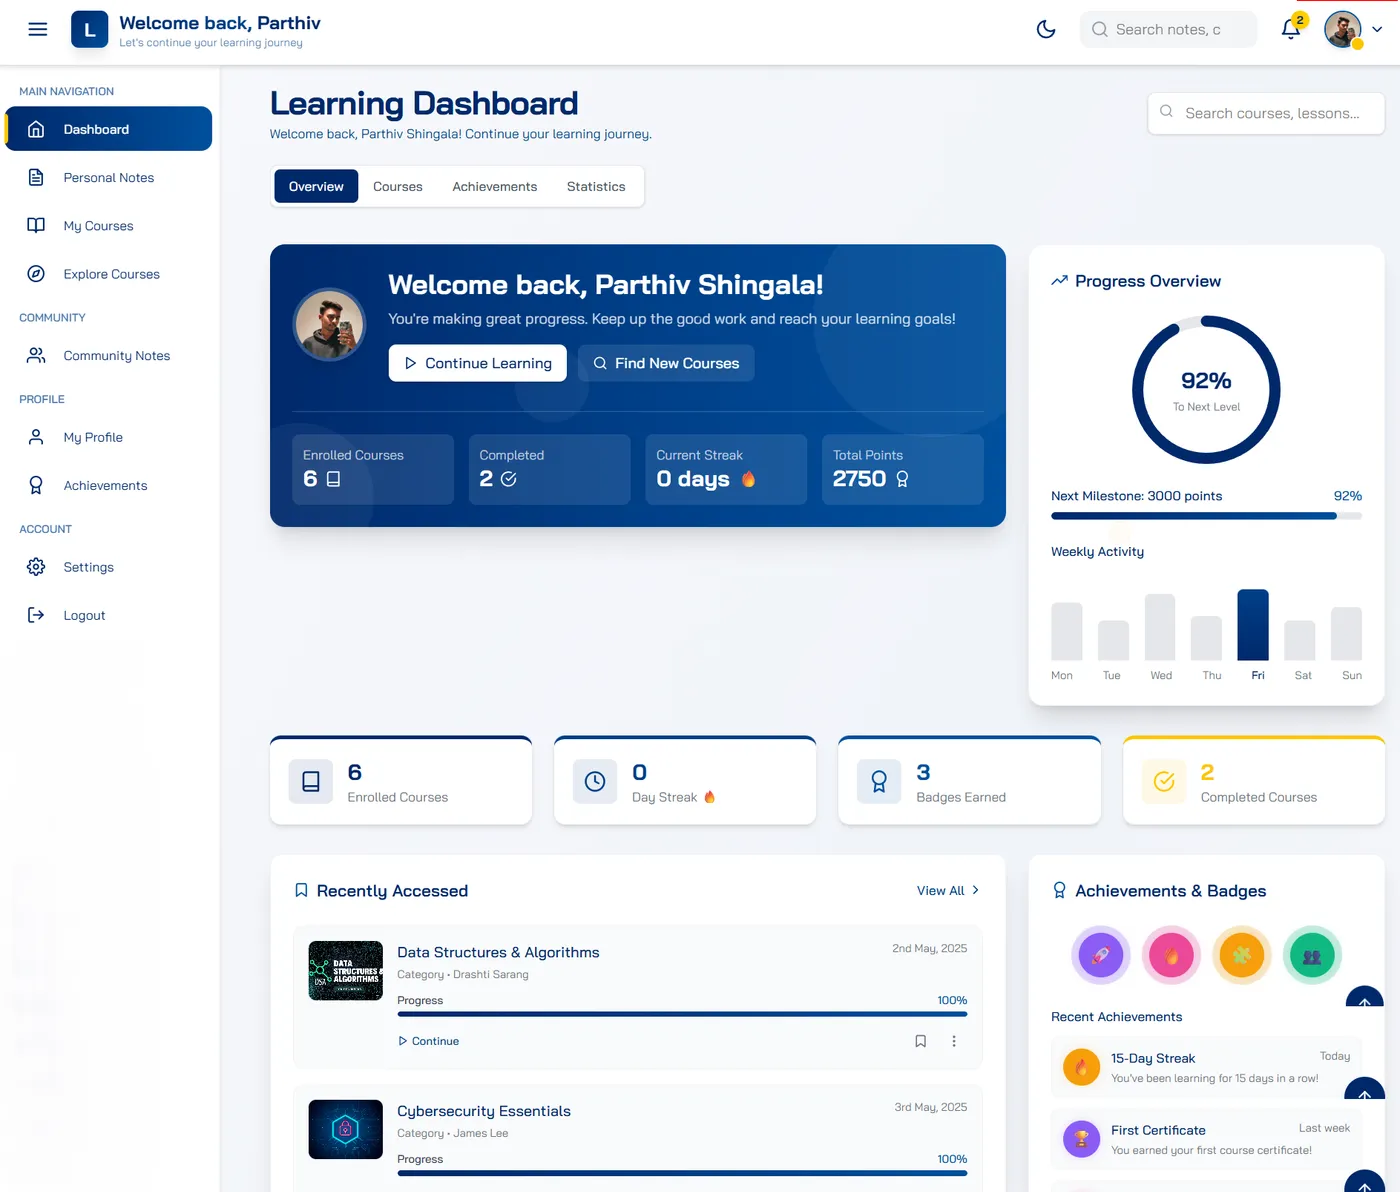The height and width of the screenshot is (1192, 1400).
Task: Click the green community achievement badge
Action: coord(1312,955)
